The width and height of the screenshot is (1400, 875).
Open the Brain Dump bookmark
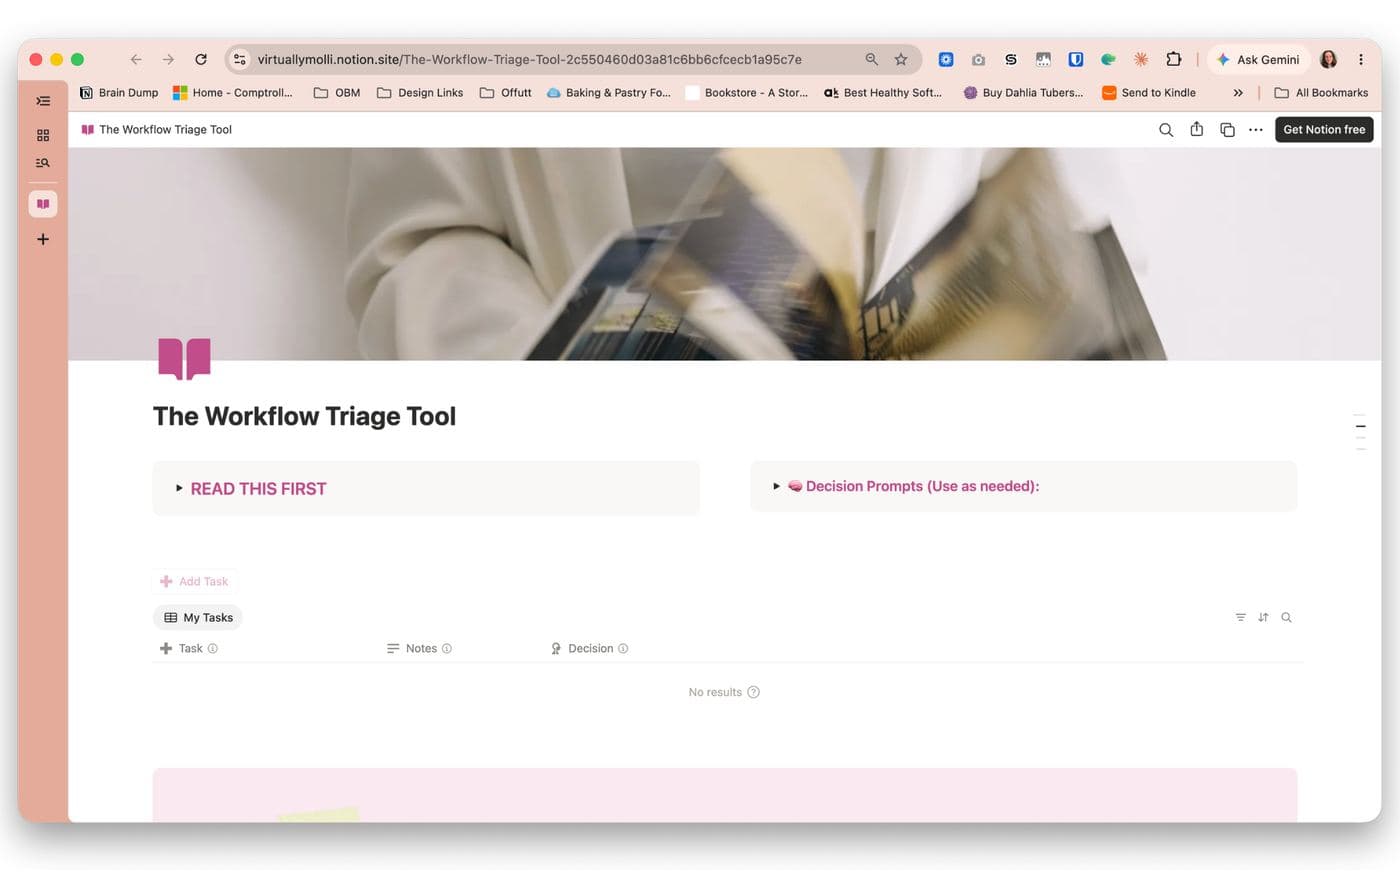click(119, 93)
